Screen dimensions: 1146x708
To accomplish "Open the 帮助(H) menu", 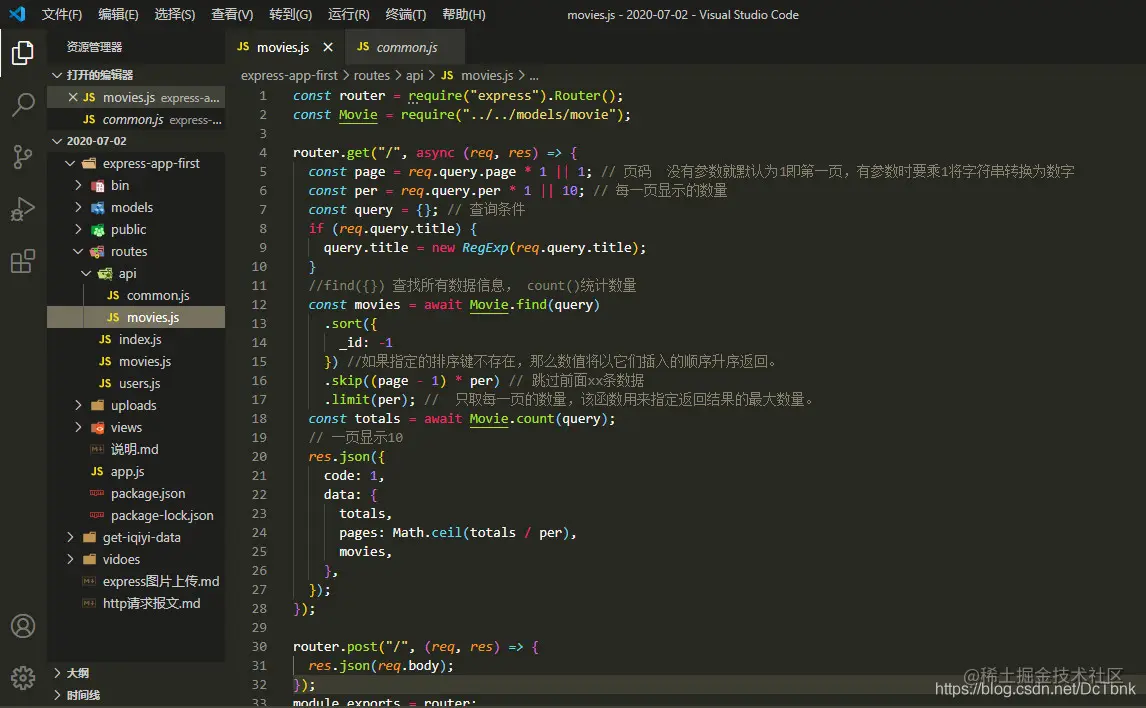I will pyautogui.click(x=463, y=14).
